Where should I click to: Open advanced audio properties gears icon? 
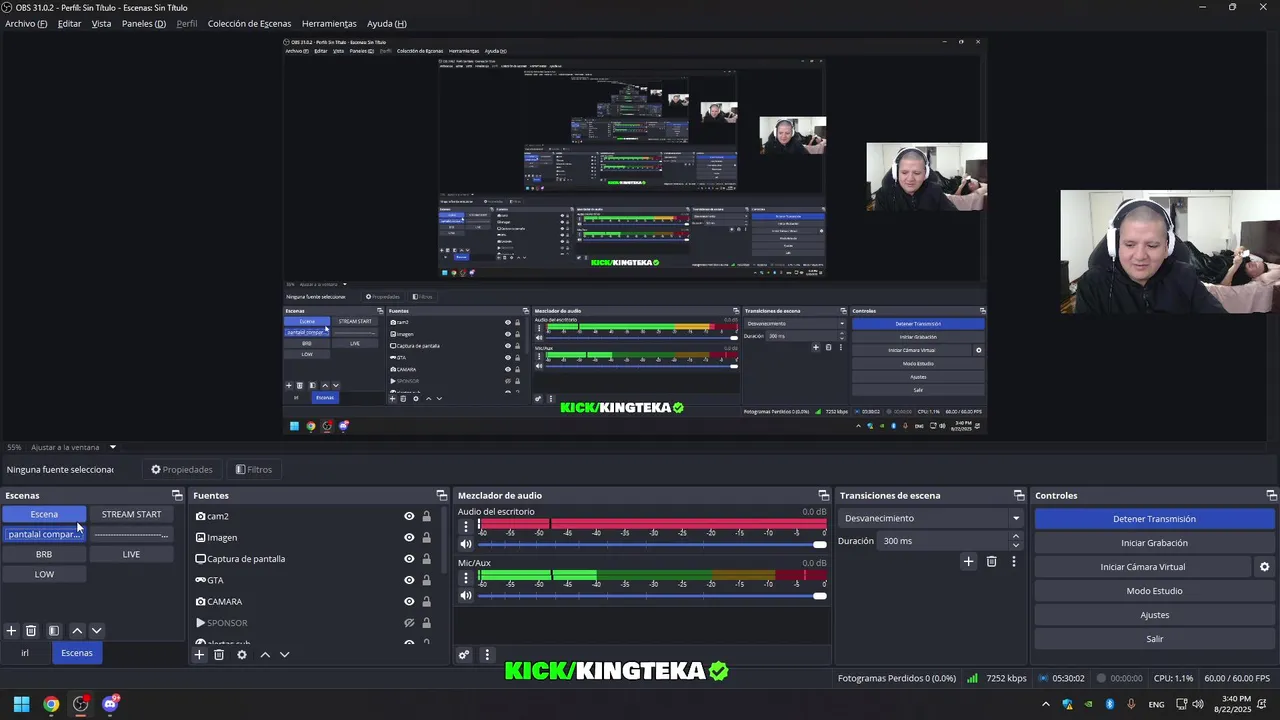[464, 655]
